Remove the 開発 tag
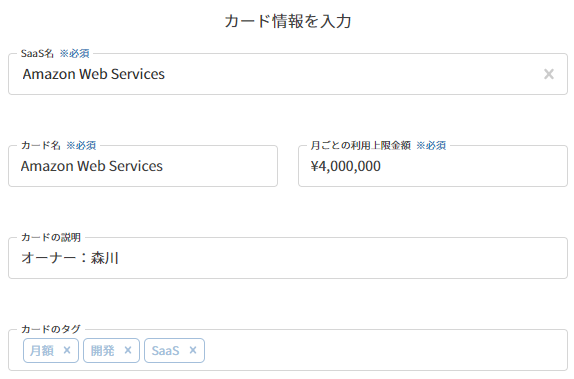574x379 pixels. pos(128,350)
